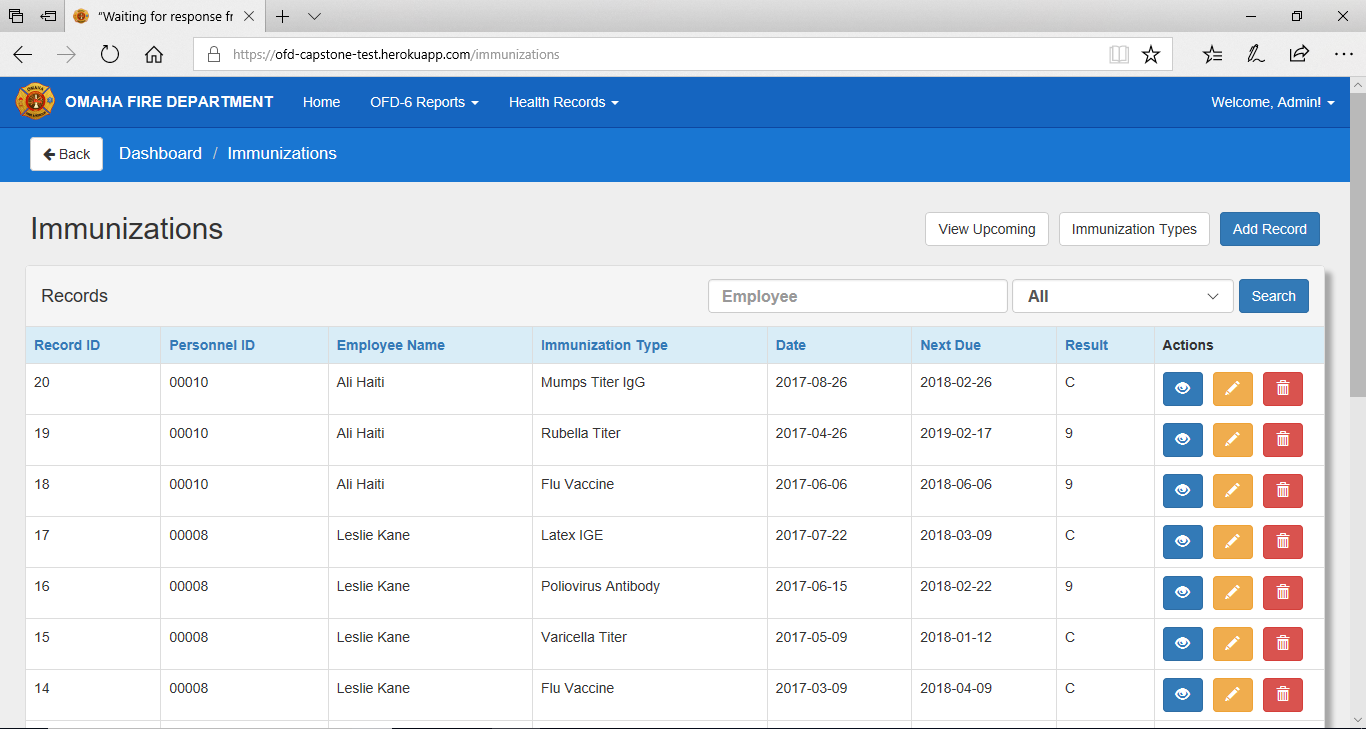This screenshot has height=729, width=1366.
Task: Go back in browser history
Action: [22, 55]
